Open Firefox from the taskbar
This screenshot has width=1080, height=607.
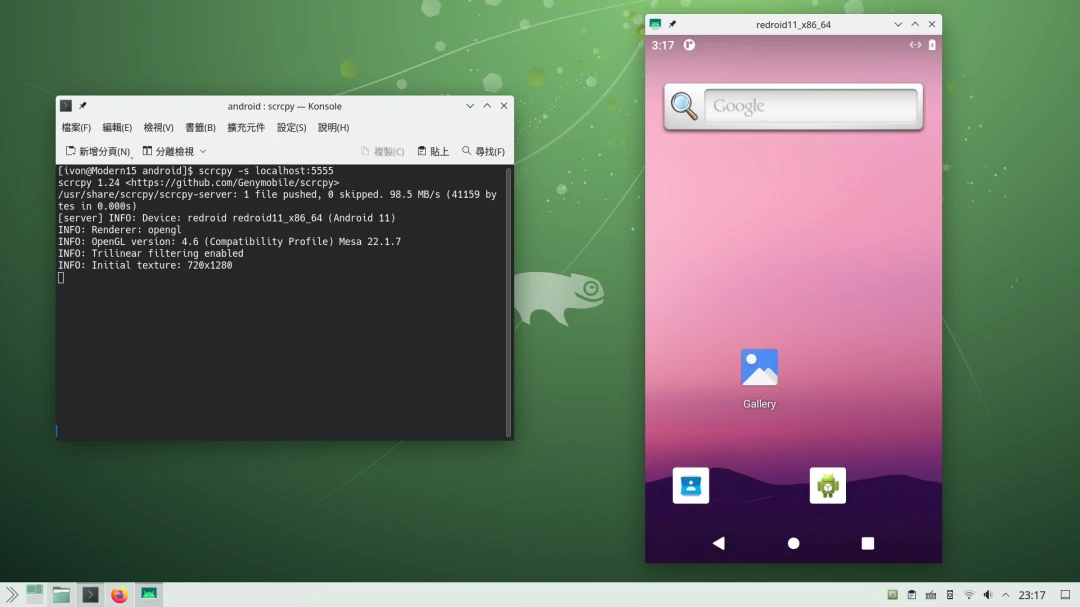tap(120, 595)
